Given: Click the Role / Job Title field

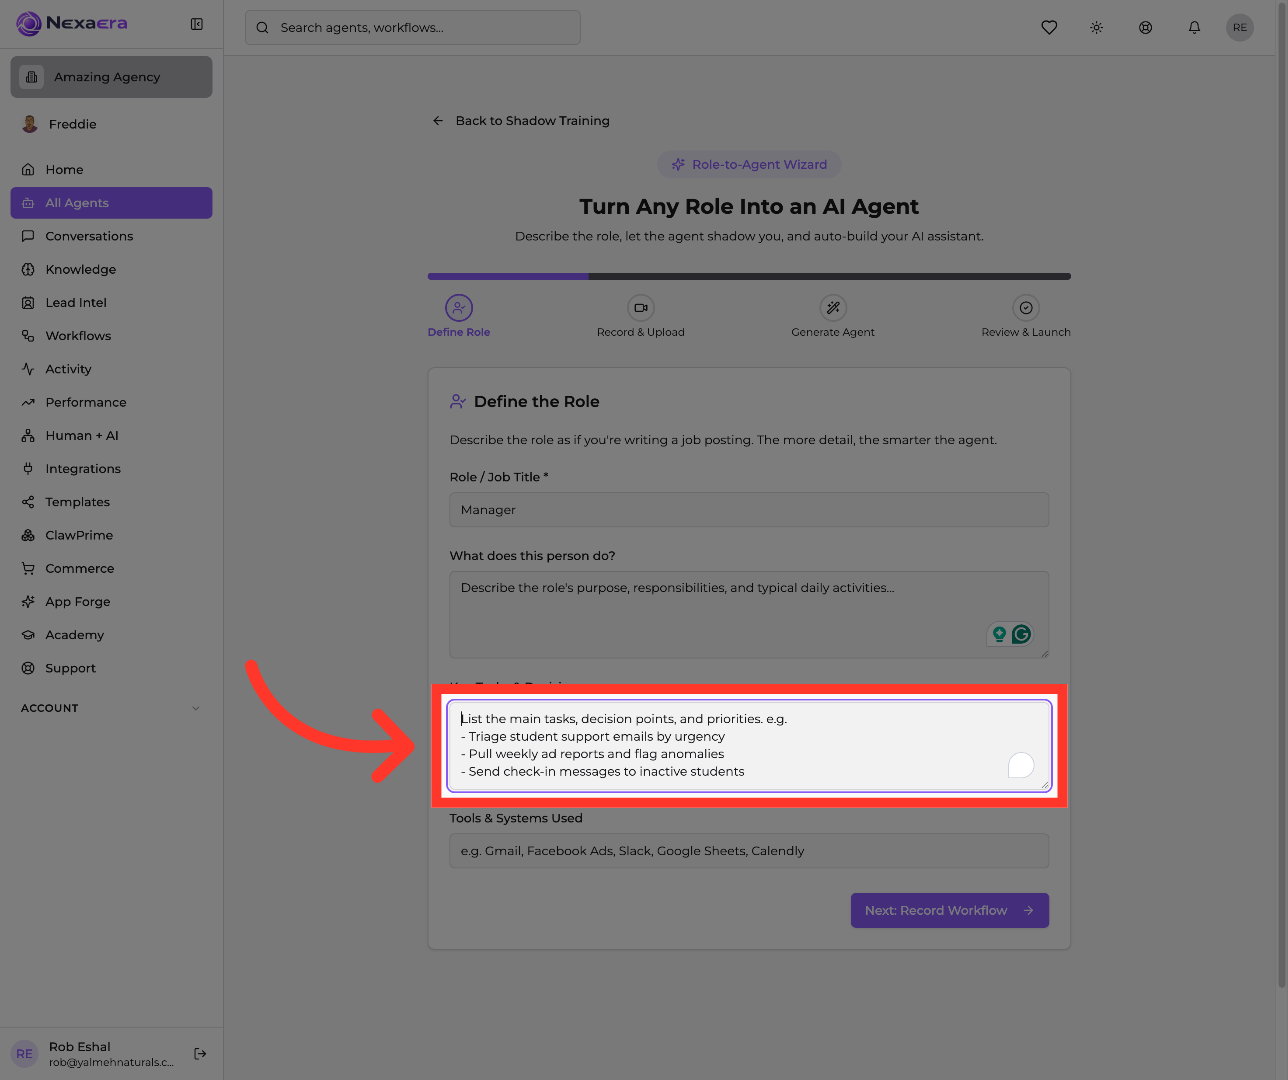Looking at the screenshot, I should [x=749, y=510].
